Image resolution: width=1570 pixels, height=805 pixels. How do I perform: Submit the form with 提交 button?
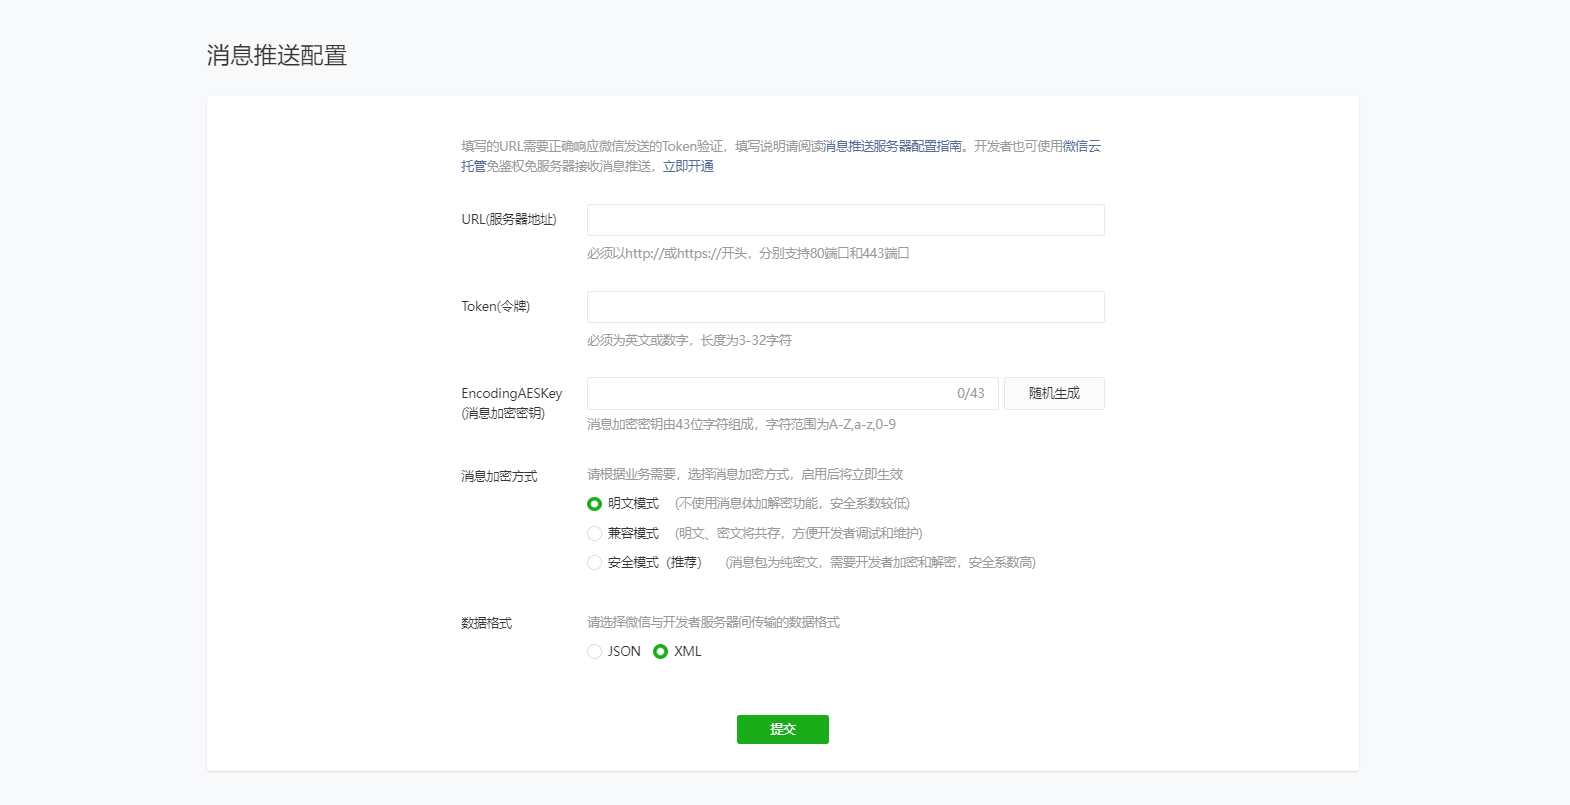[782, 729]
